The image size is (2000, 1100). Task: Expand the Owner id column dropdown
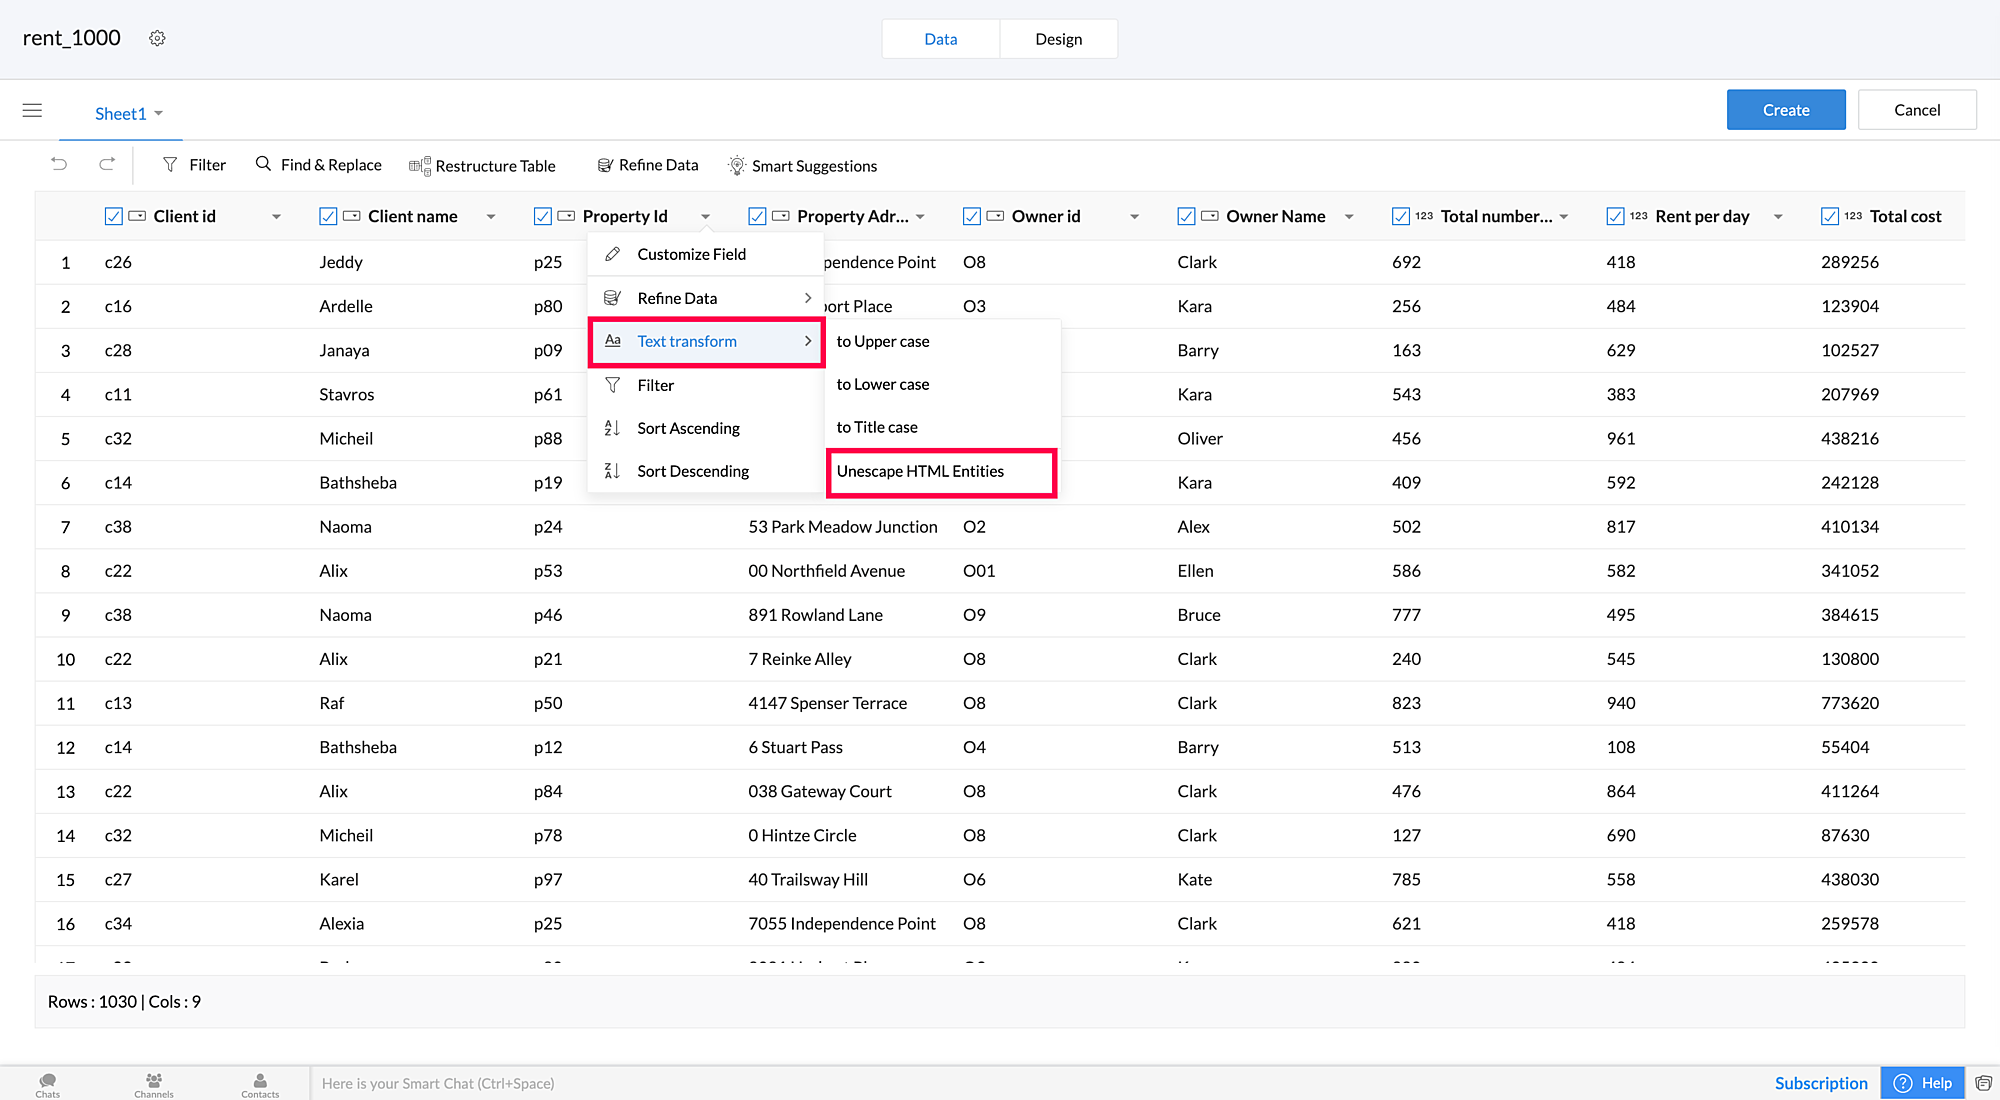click(1135, 217)
